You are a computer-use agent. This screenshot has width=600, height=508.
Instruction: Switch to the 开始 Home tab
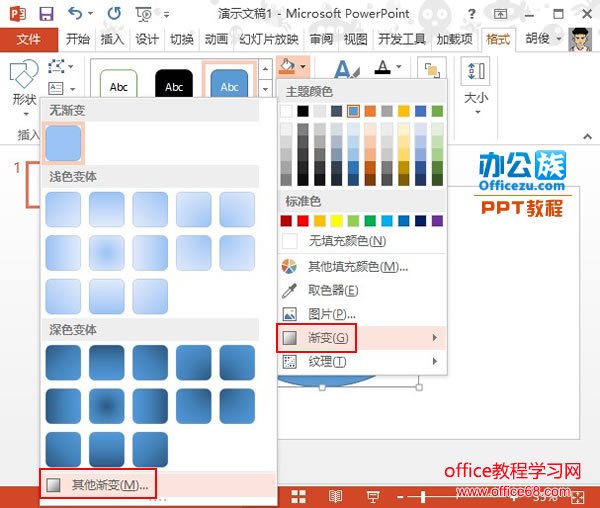[x=78, y=39]
